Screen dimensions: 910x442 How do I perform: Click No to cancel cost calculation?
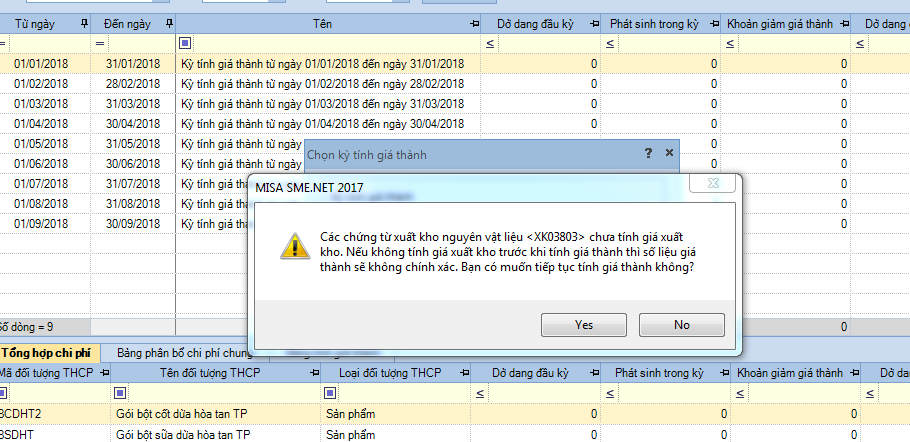(681, 325)
